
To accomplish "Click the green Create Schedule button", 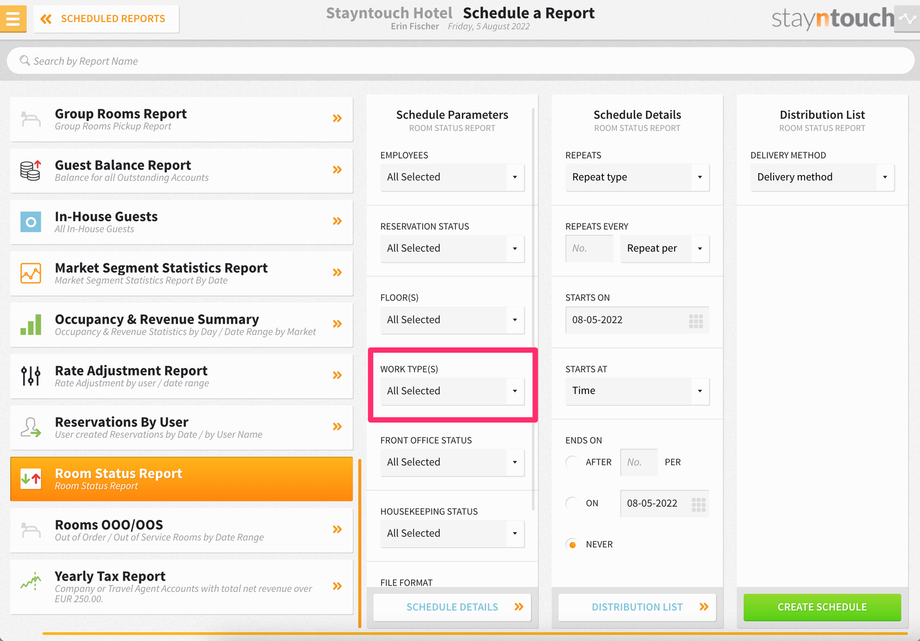I will pyautogui.click(x=822, y=607).
